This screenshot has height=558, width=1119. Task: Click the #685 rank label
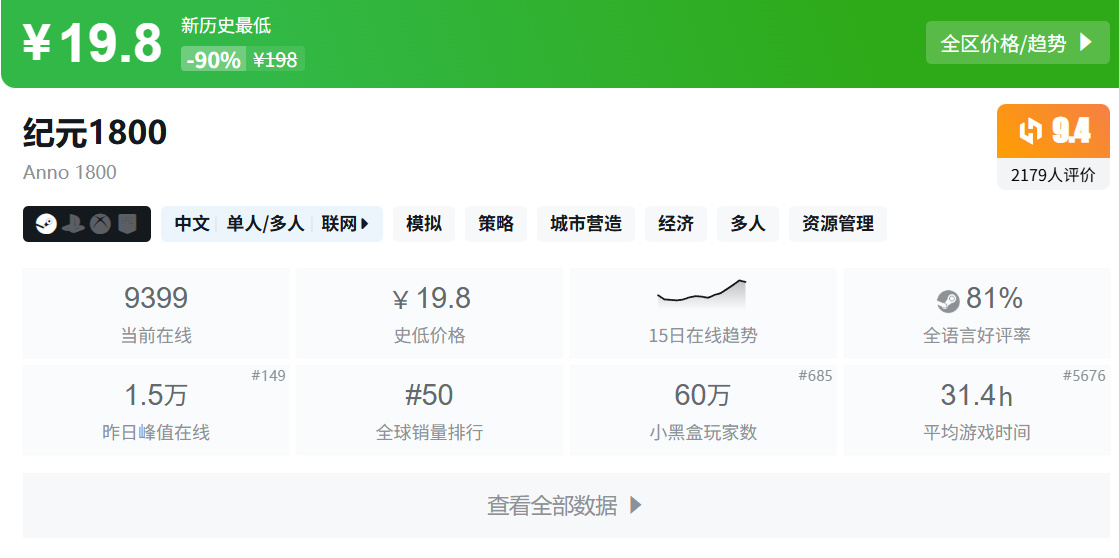click(x=815, y=376)
